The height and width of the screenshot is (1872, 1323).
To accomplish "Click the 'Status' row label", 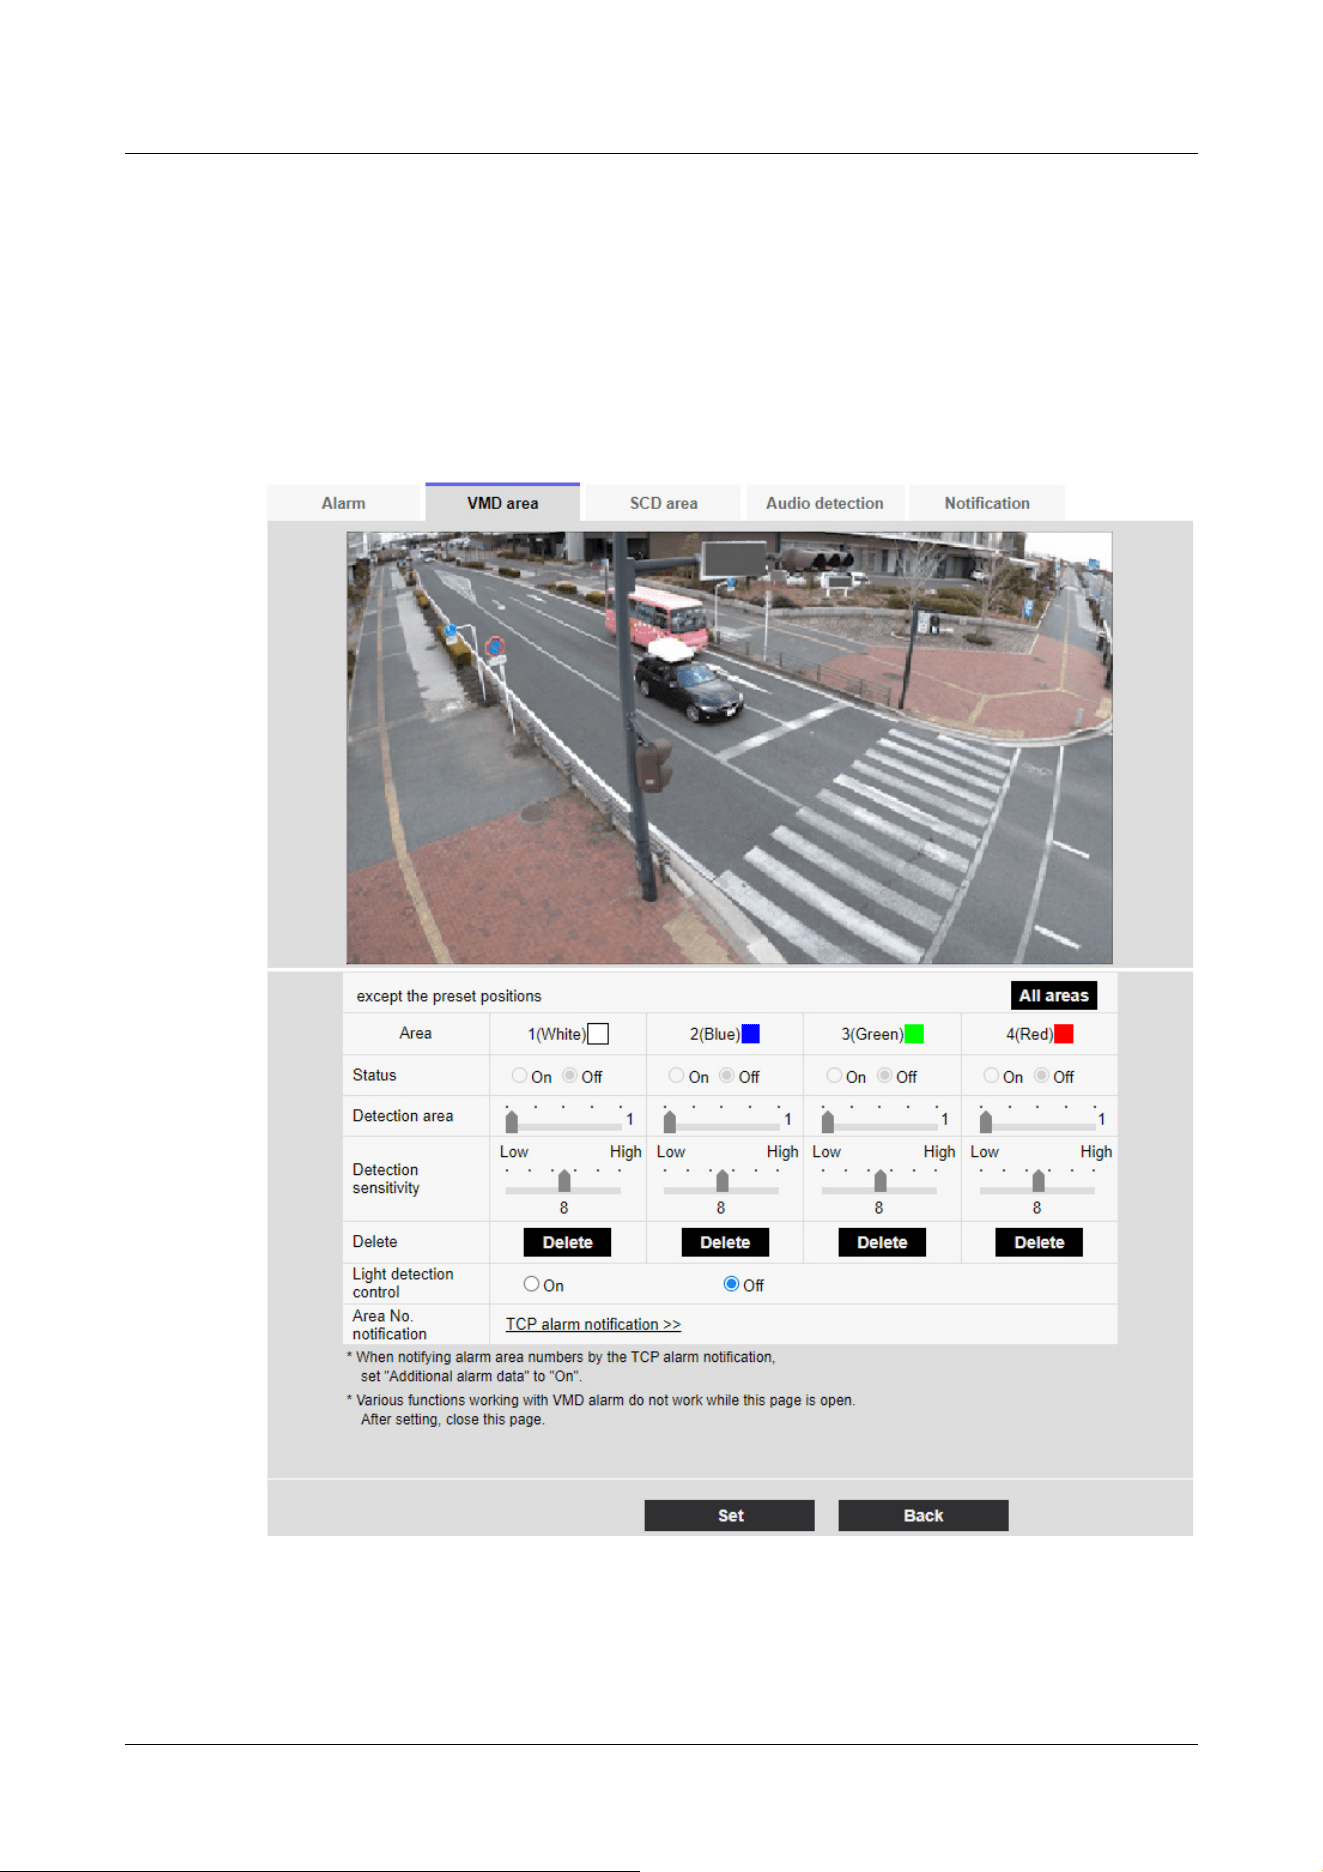I will tap(375, 1075).
